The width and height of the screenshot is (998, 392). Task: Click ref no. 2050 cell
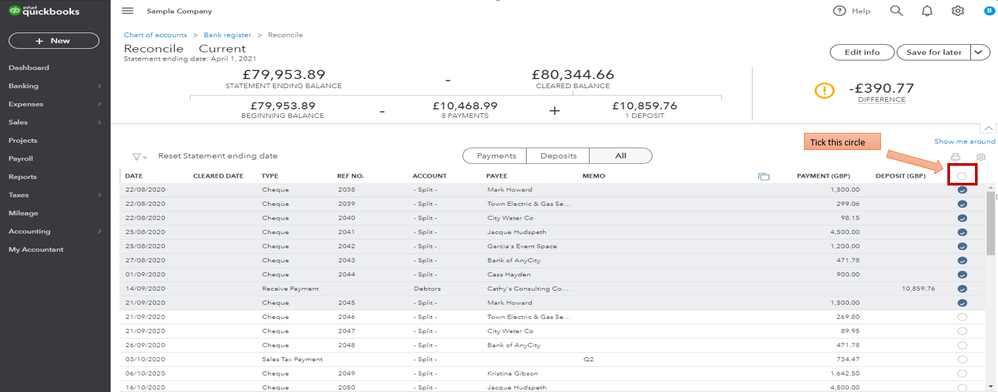click(347, 388)
